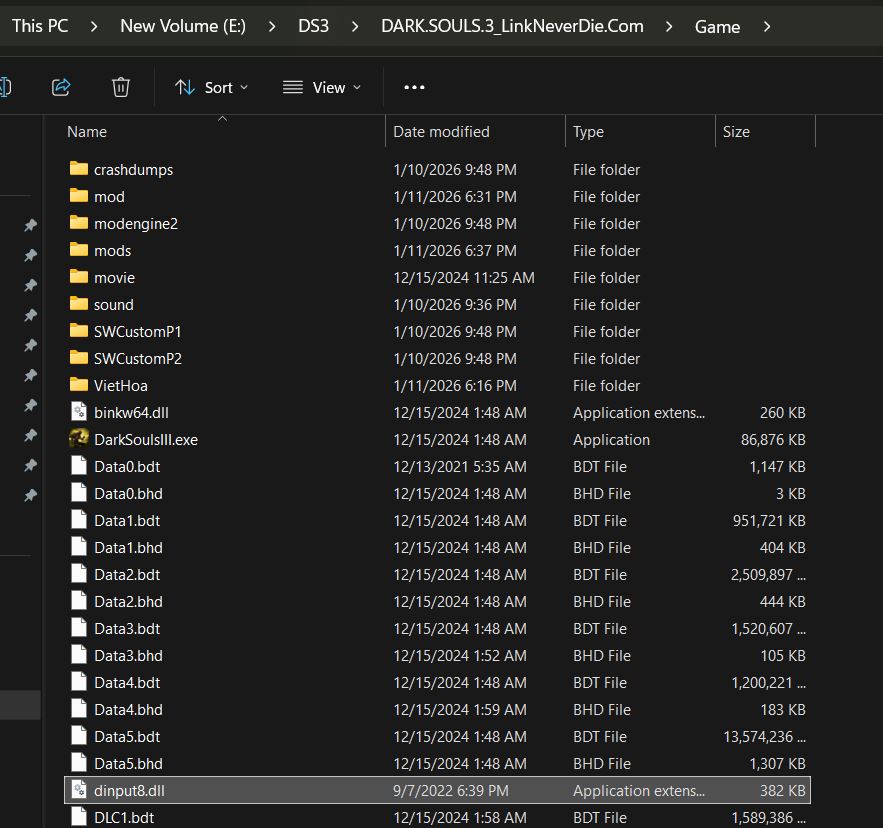The image size is (883, 828).
Task: Sort by Date modified column header
Action: click(441, 132)
